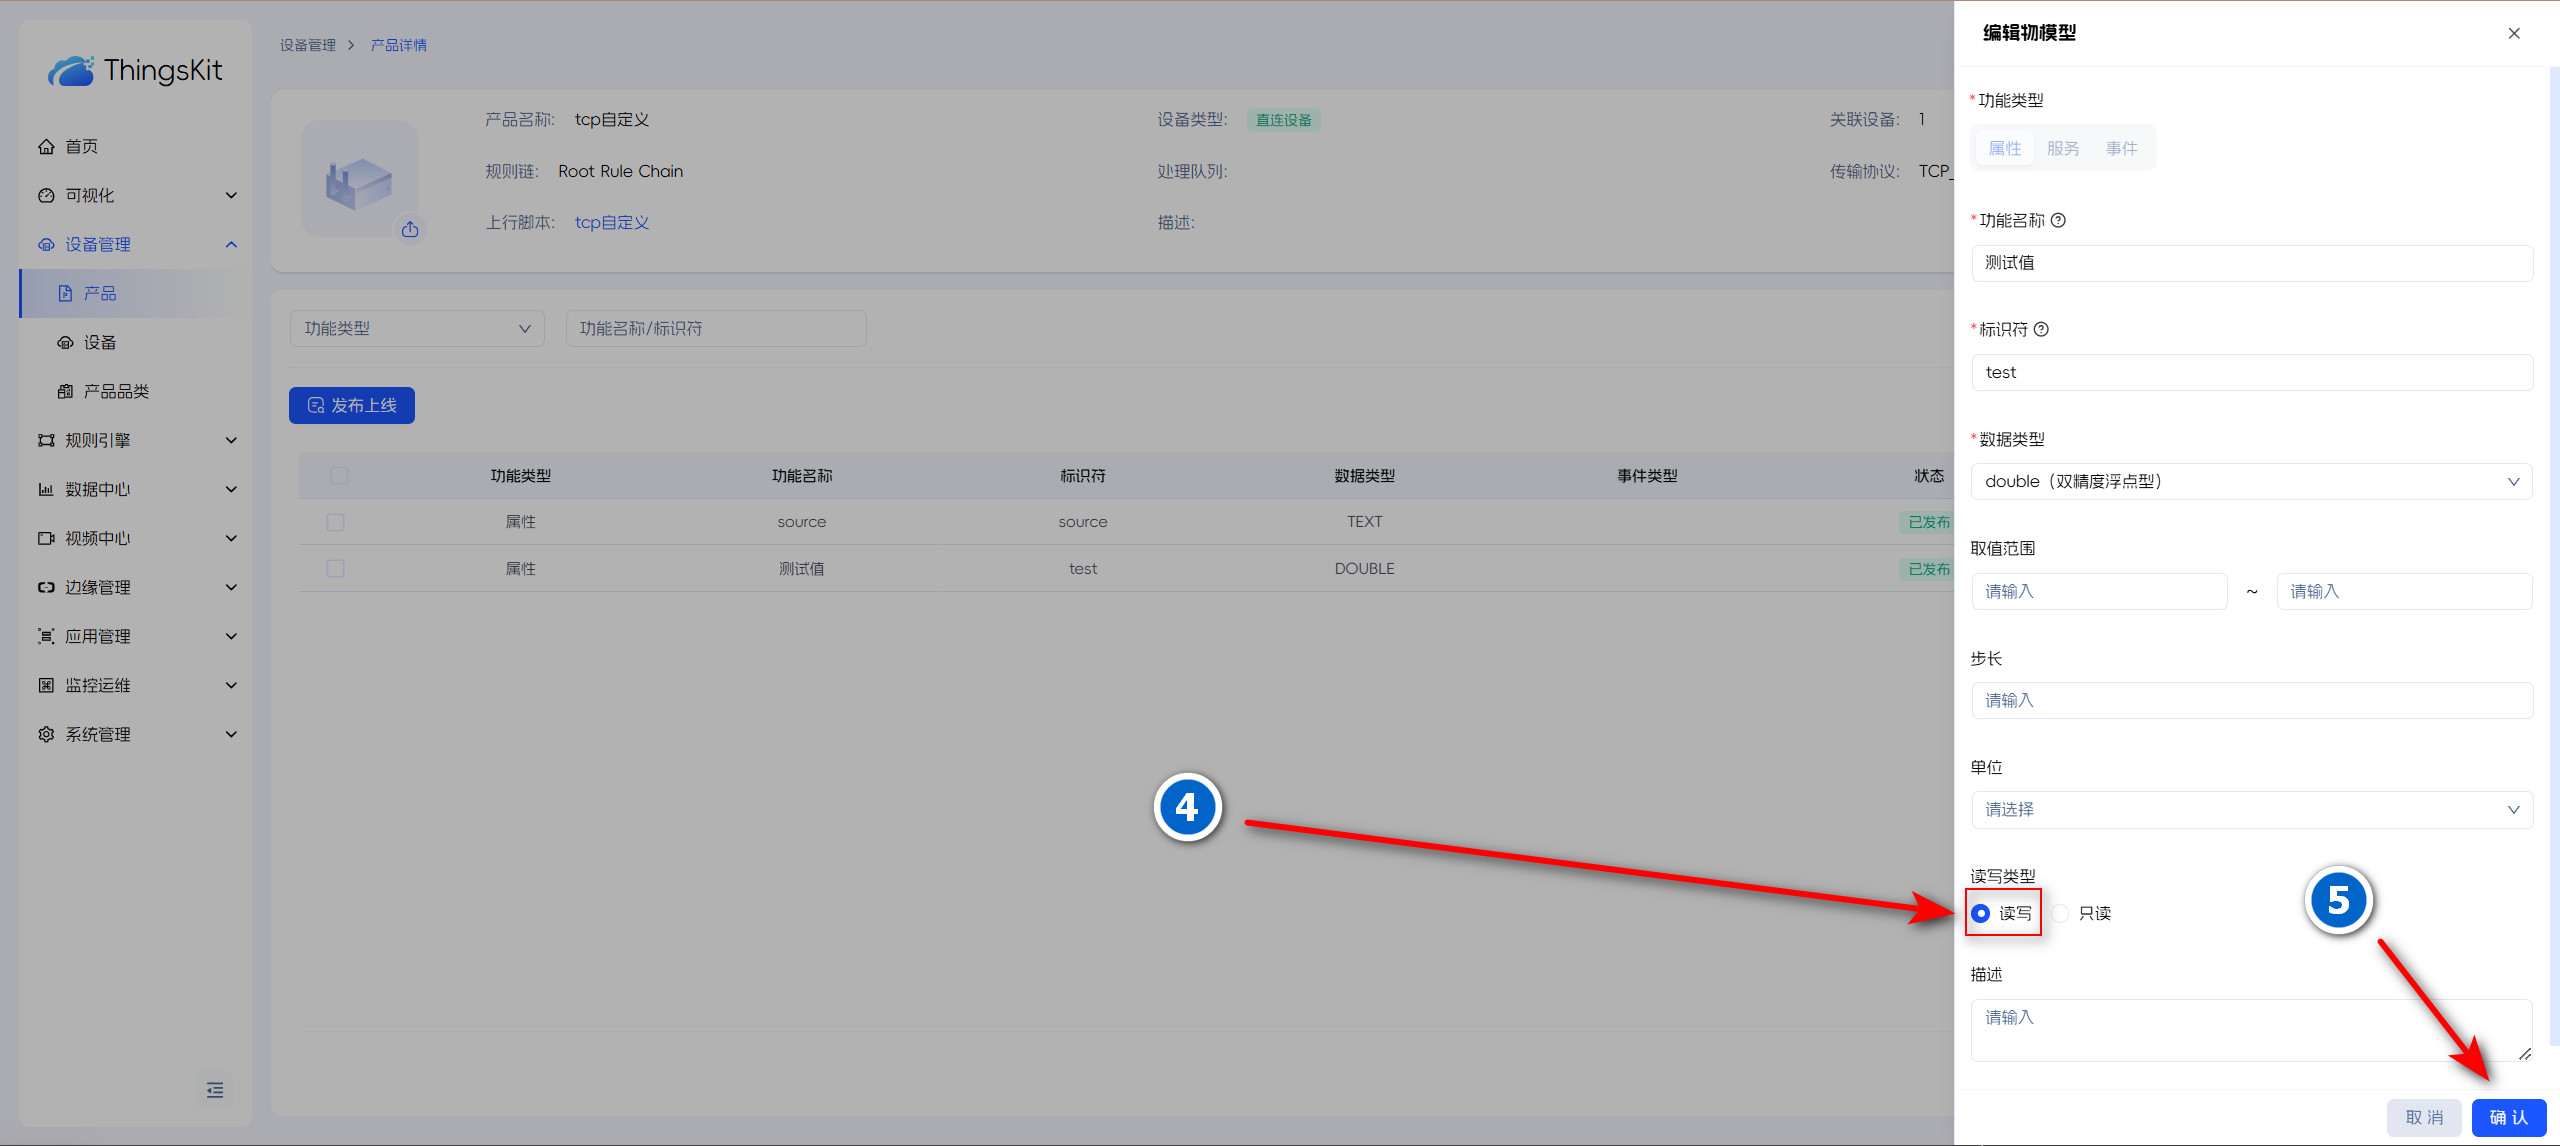The height and width of the screenshot is (1146, 2560).
Task: Click the upload icon on product image
Action: 410,230
